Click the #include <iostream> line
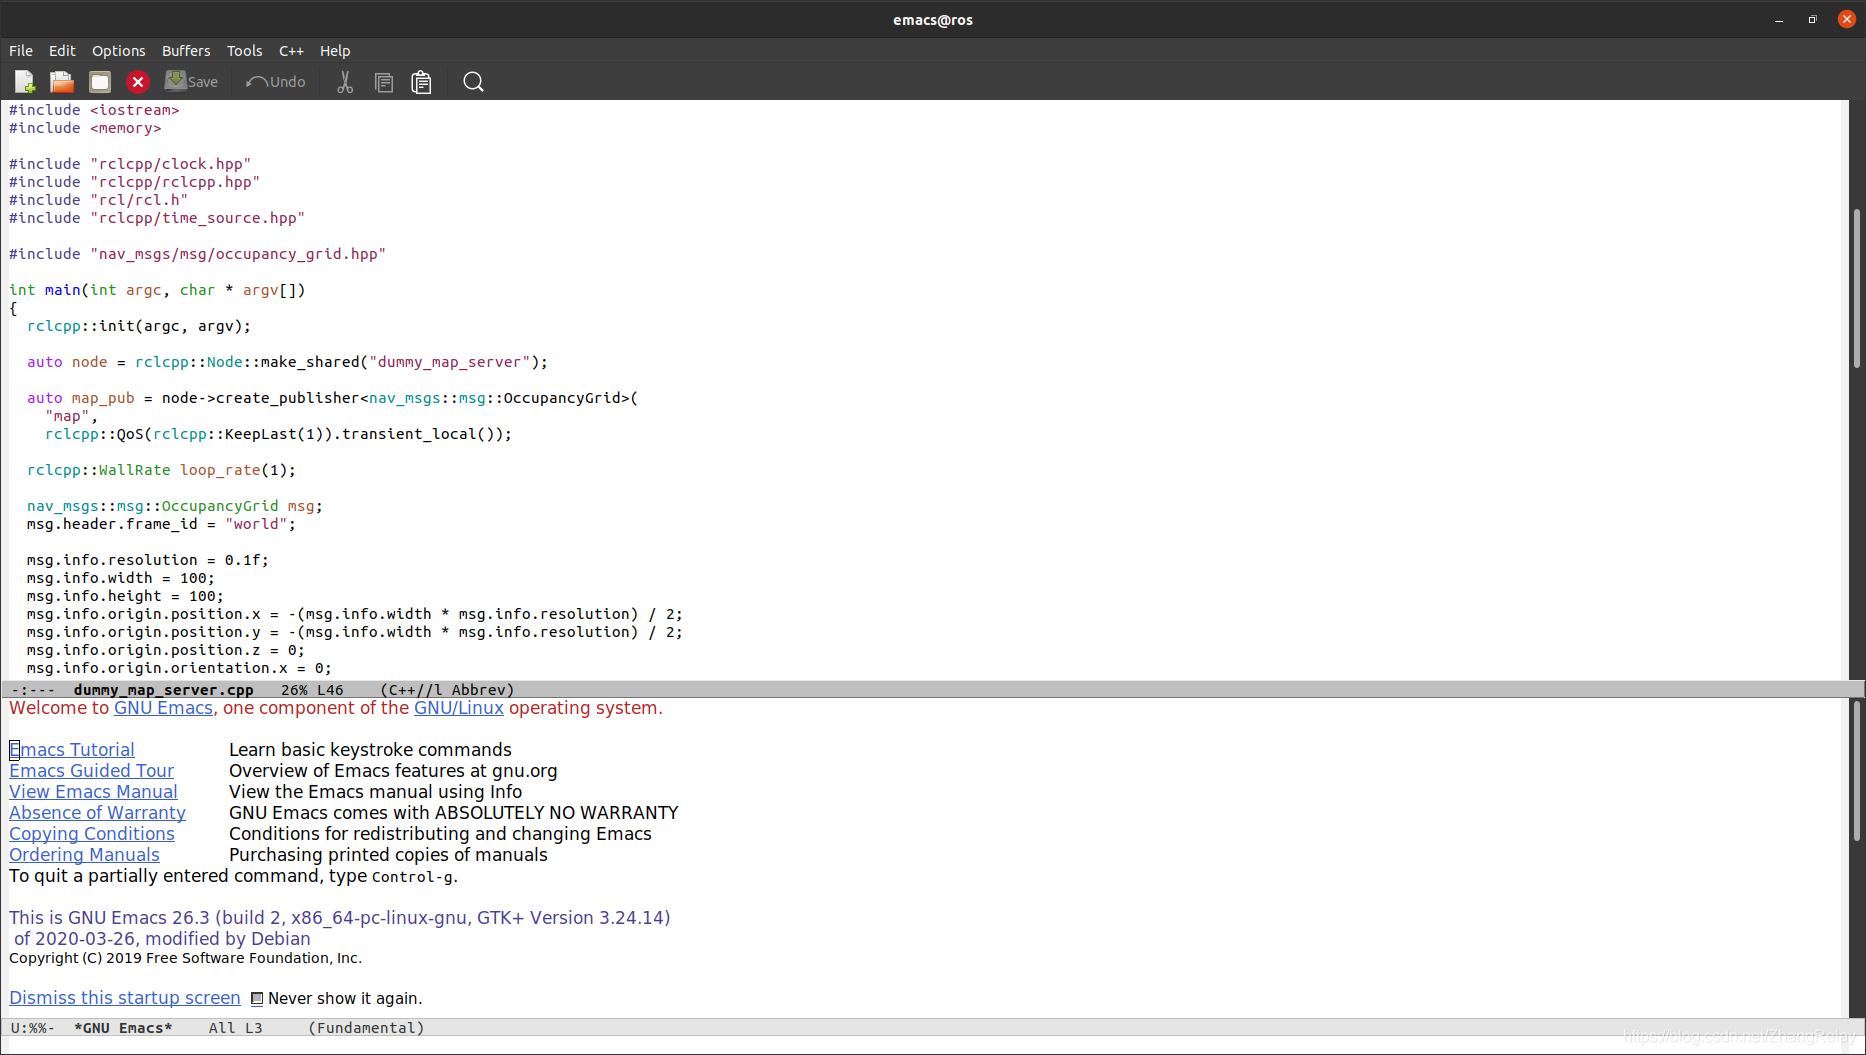1866x1055 pixels. tap(94, 110)
